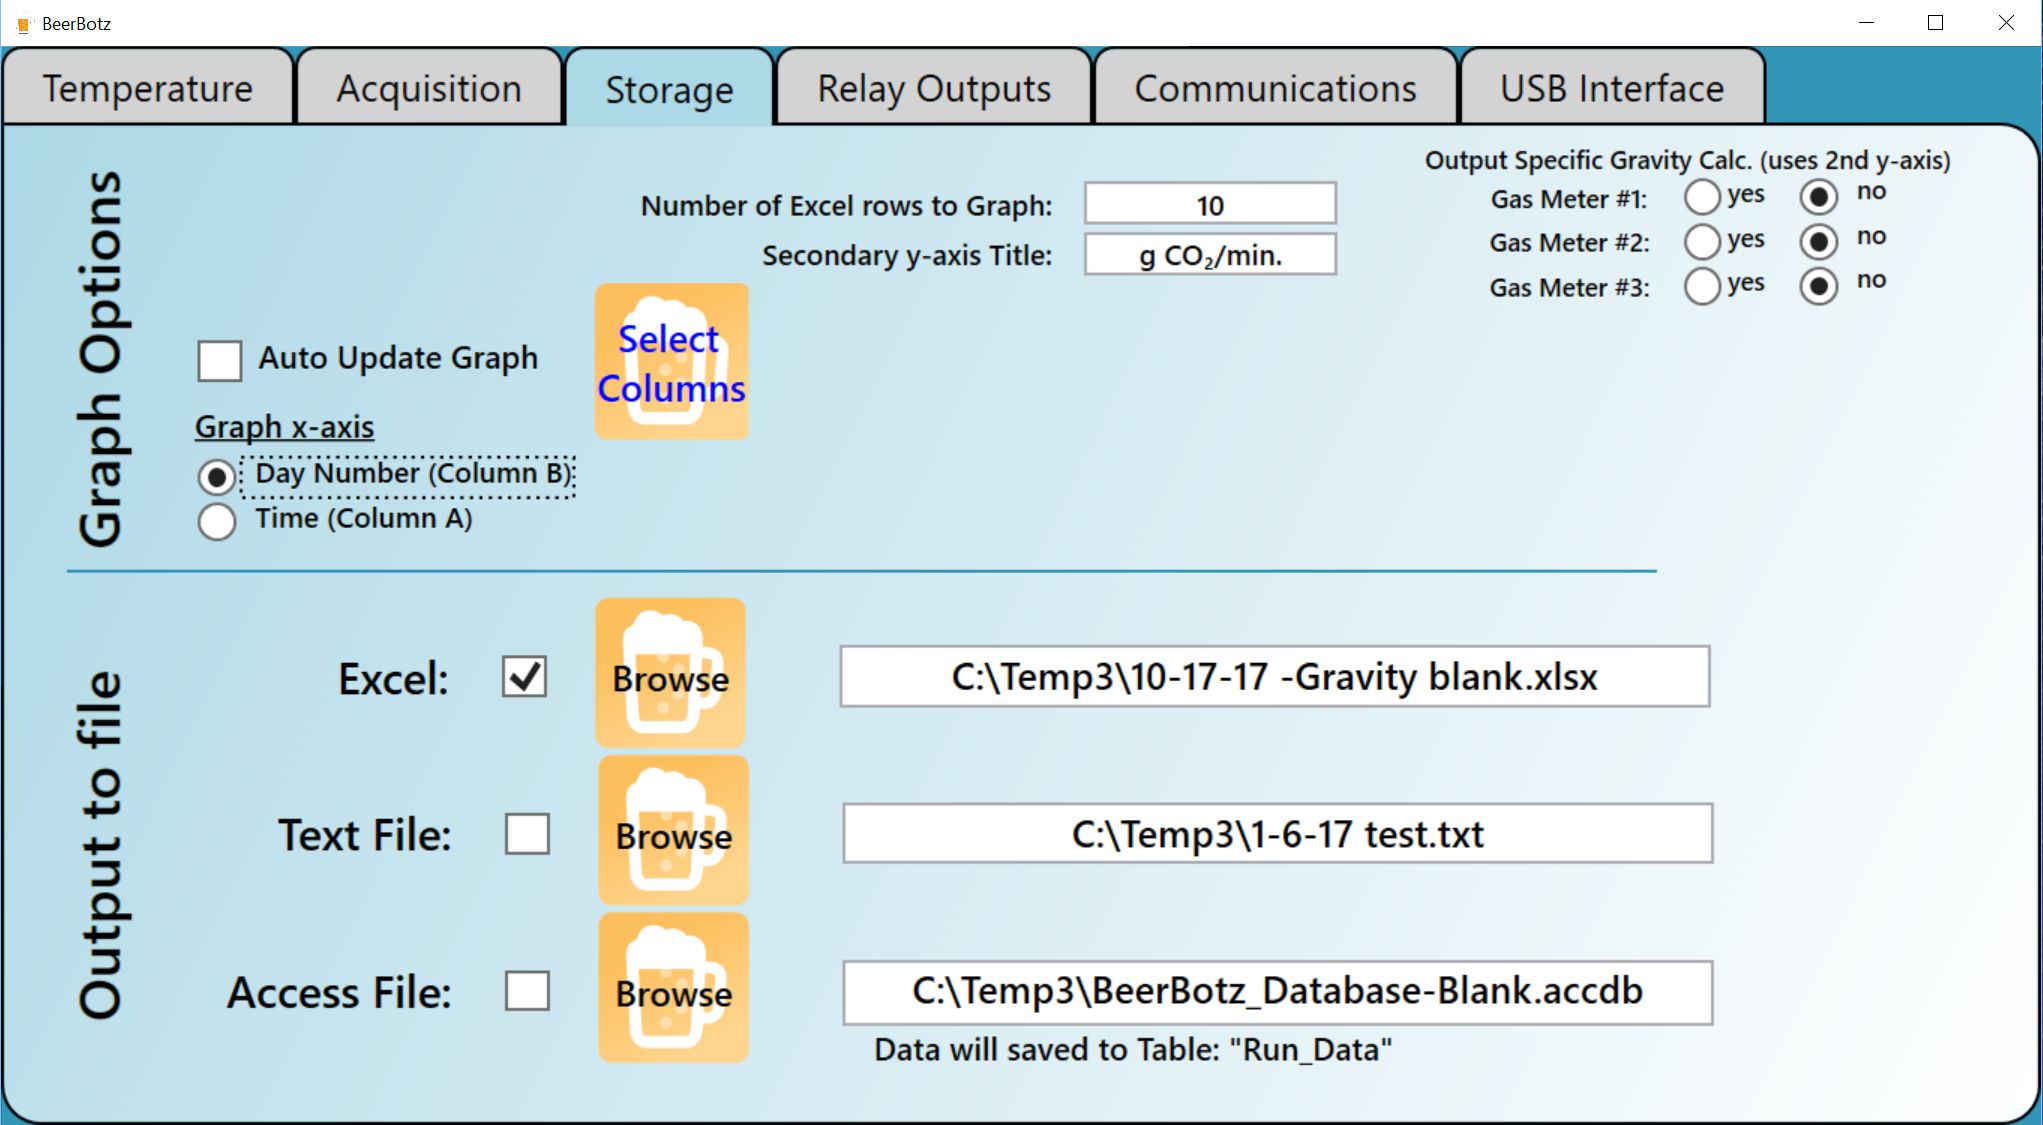Choose yes for Gas Meter #2
2043x1125 pixels.
1702,241
